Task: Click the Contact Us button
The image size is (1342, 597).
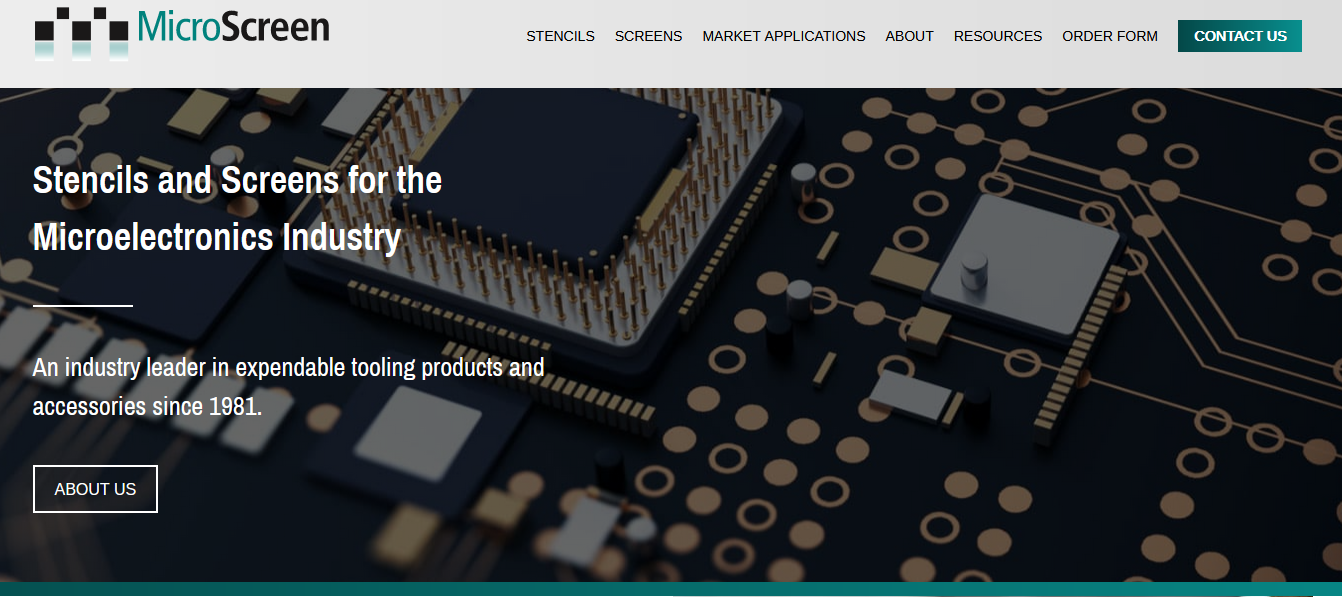Action: [x=1240, y=36]
